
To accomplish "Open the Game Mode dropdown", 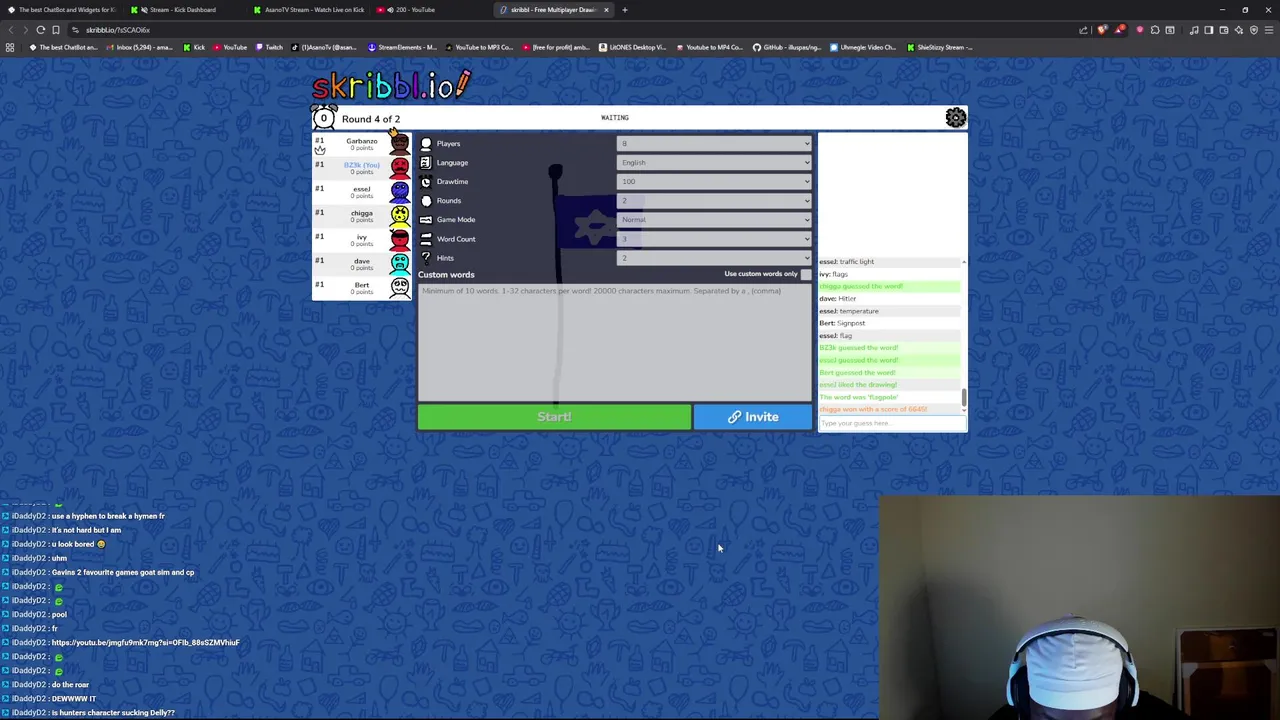I will (714, 220).
